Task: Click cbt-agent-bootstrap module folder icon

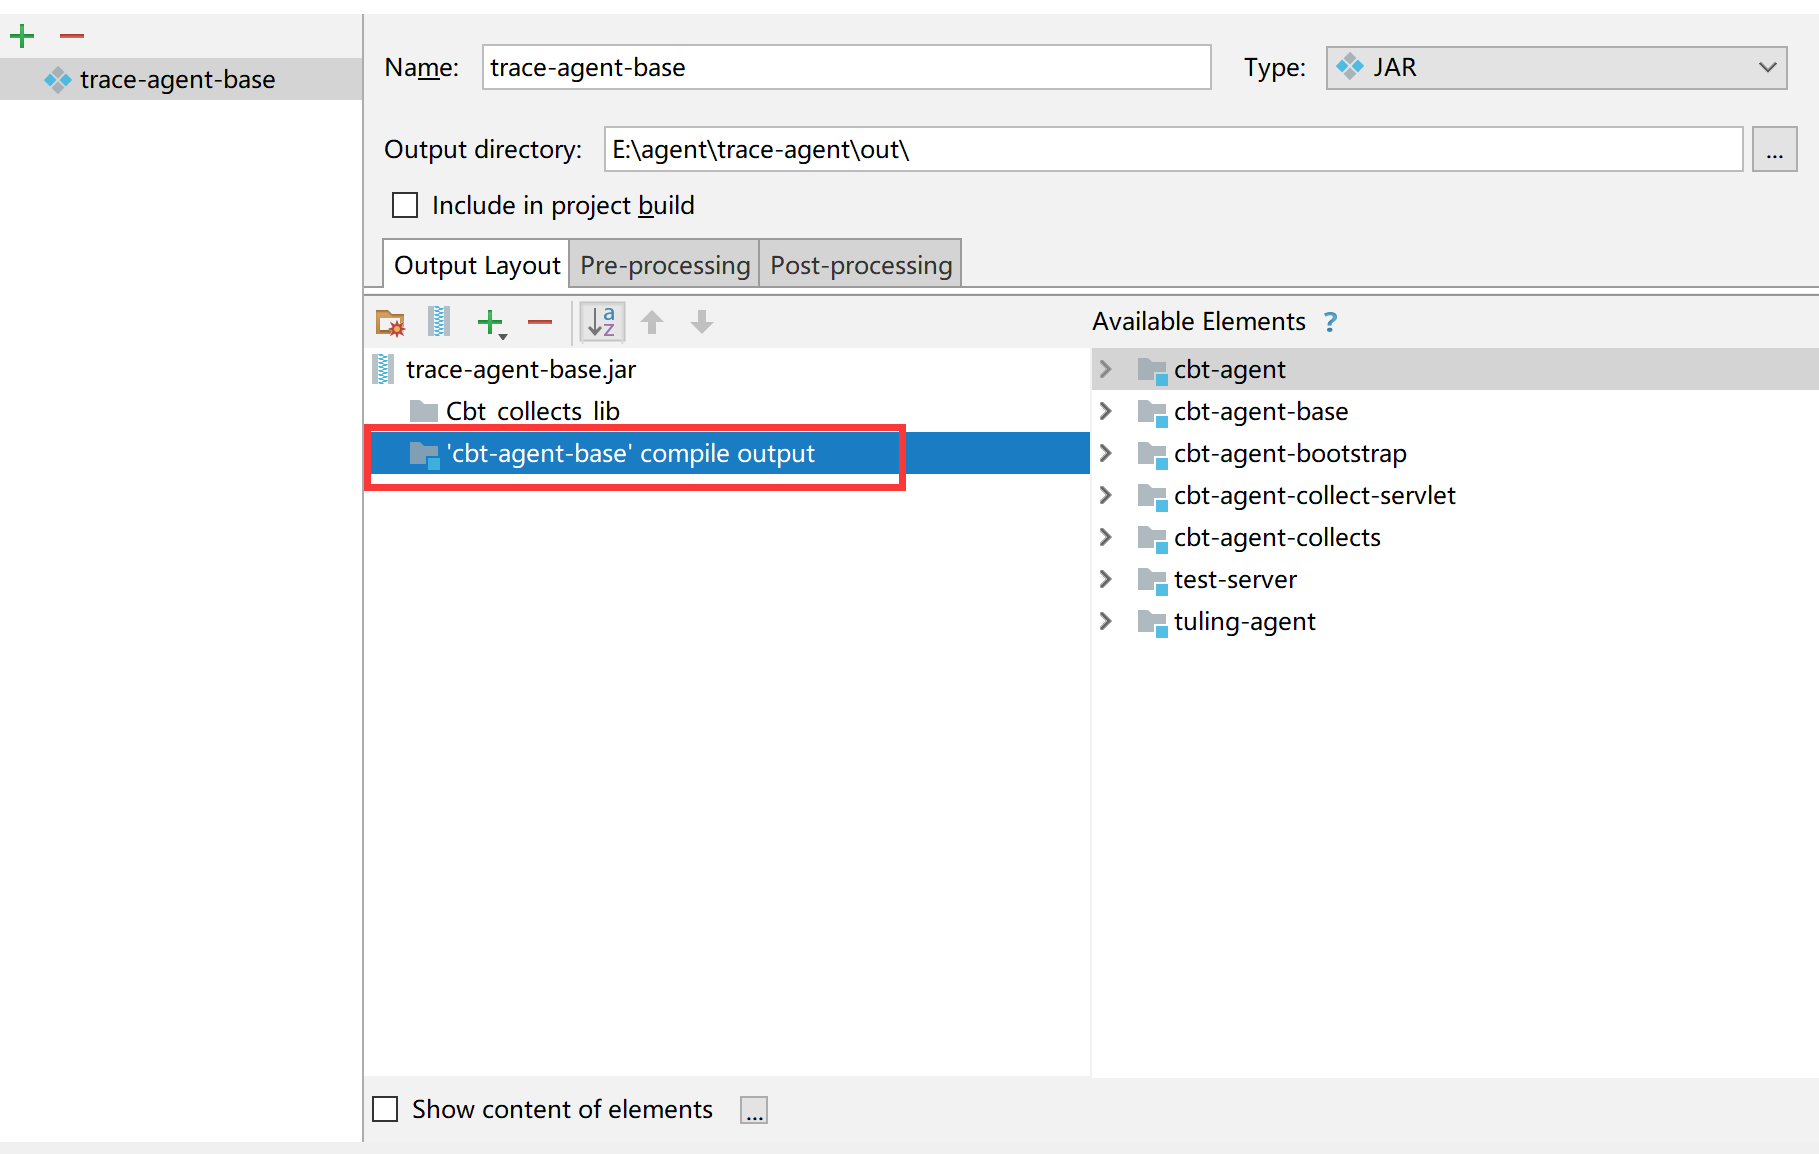Action: pos(1152,454)
